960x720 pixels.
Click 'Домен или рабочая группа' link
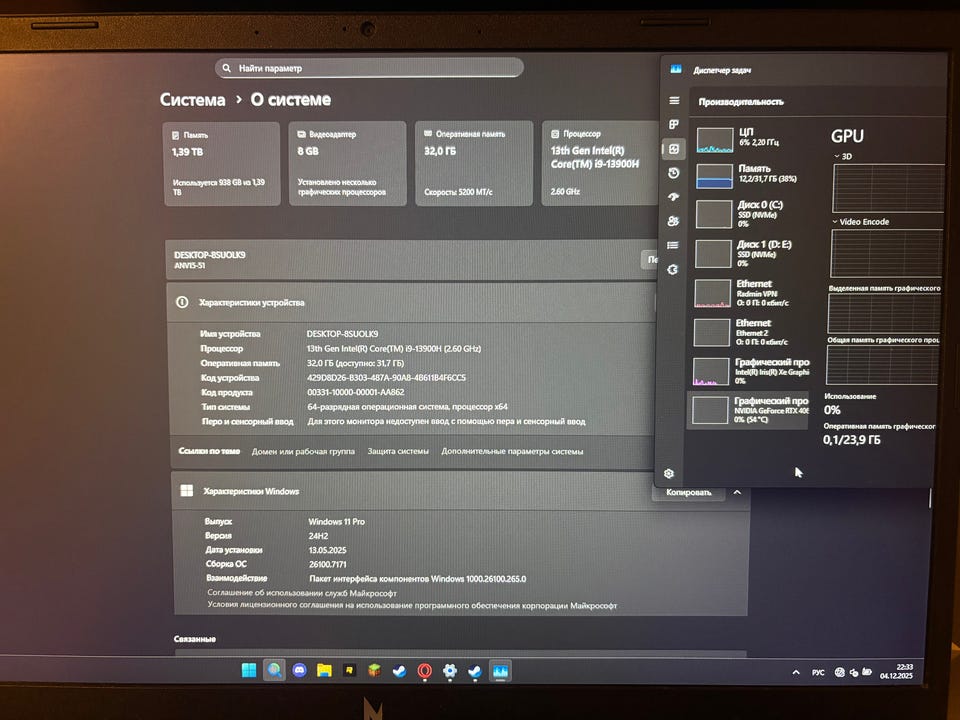coord(303,451)
